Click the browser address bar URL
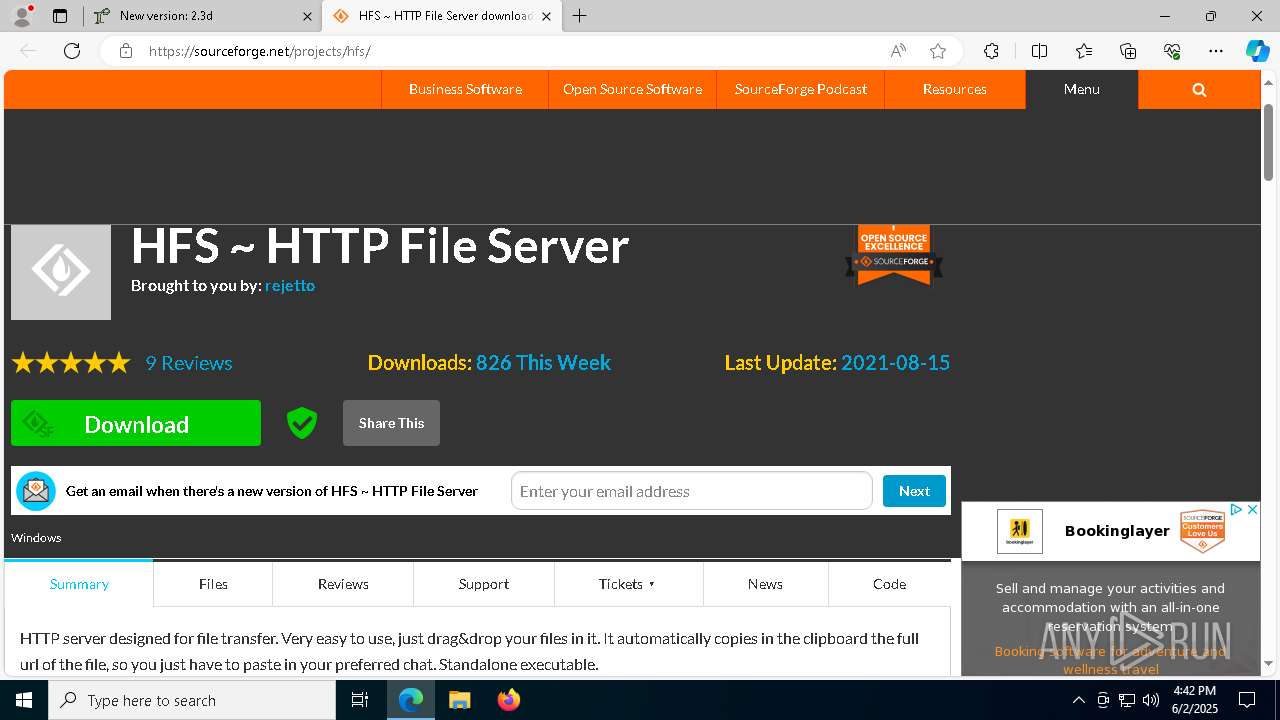 coord(260,51)
